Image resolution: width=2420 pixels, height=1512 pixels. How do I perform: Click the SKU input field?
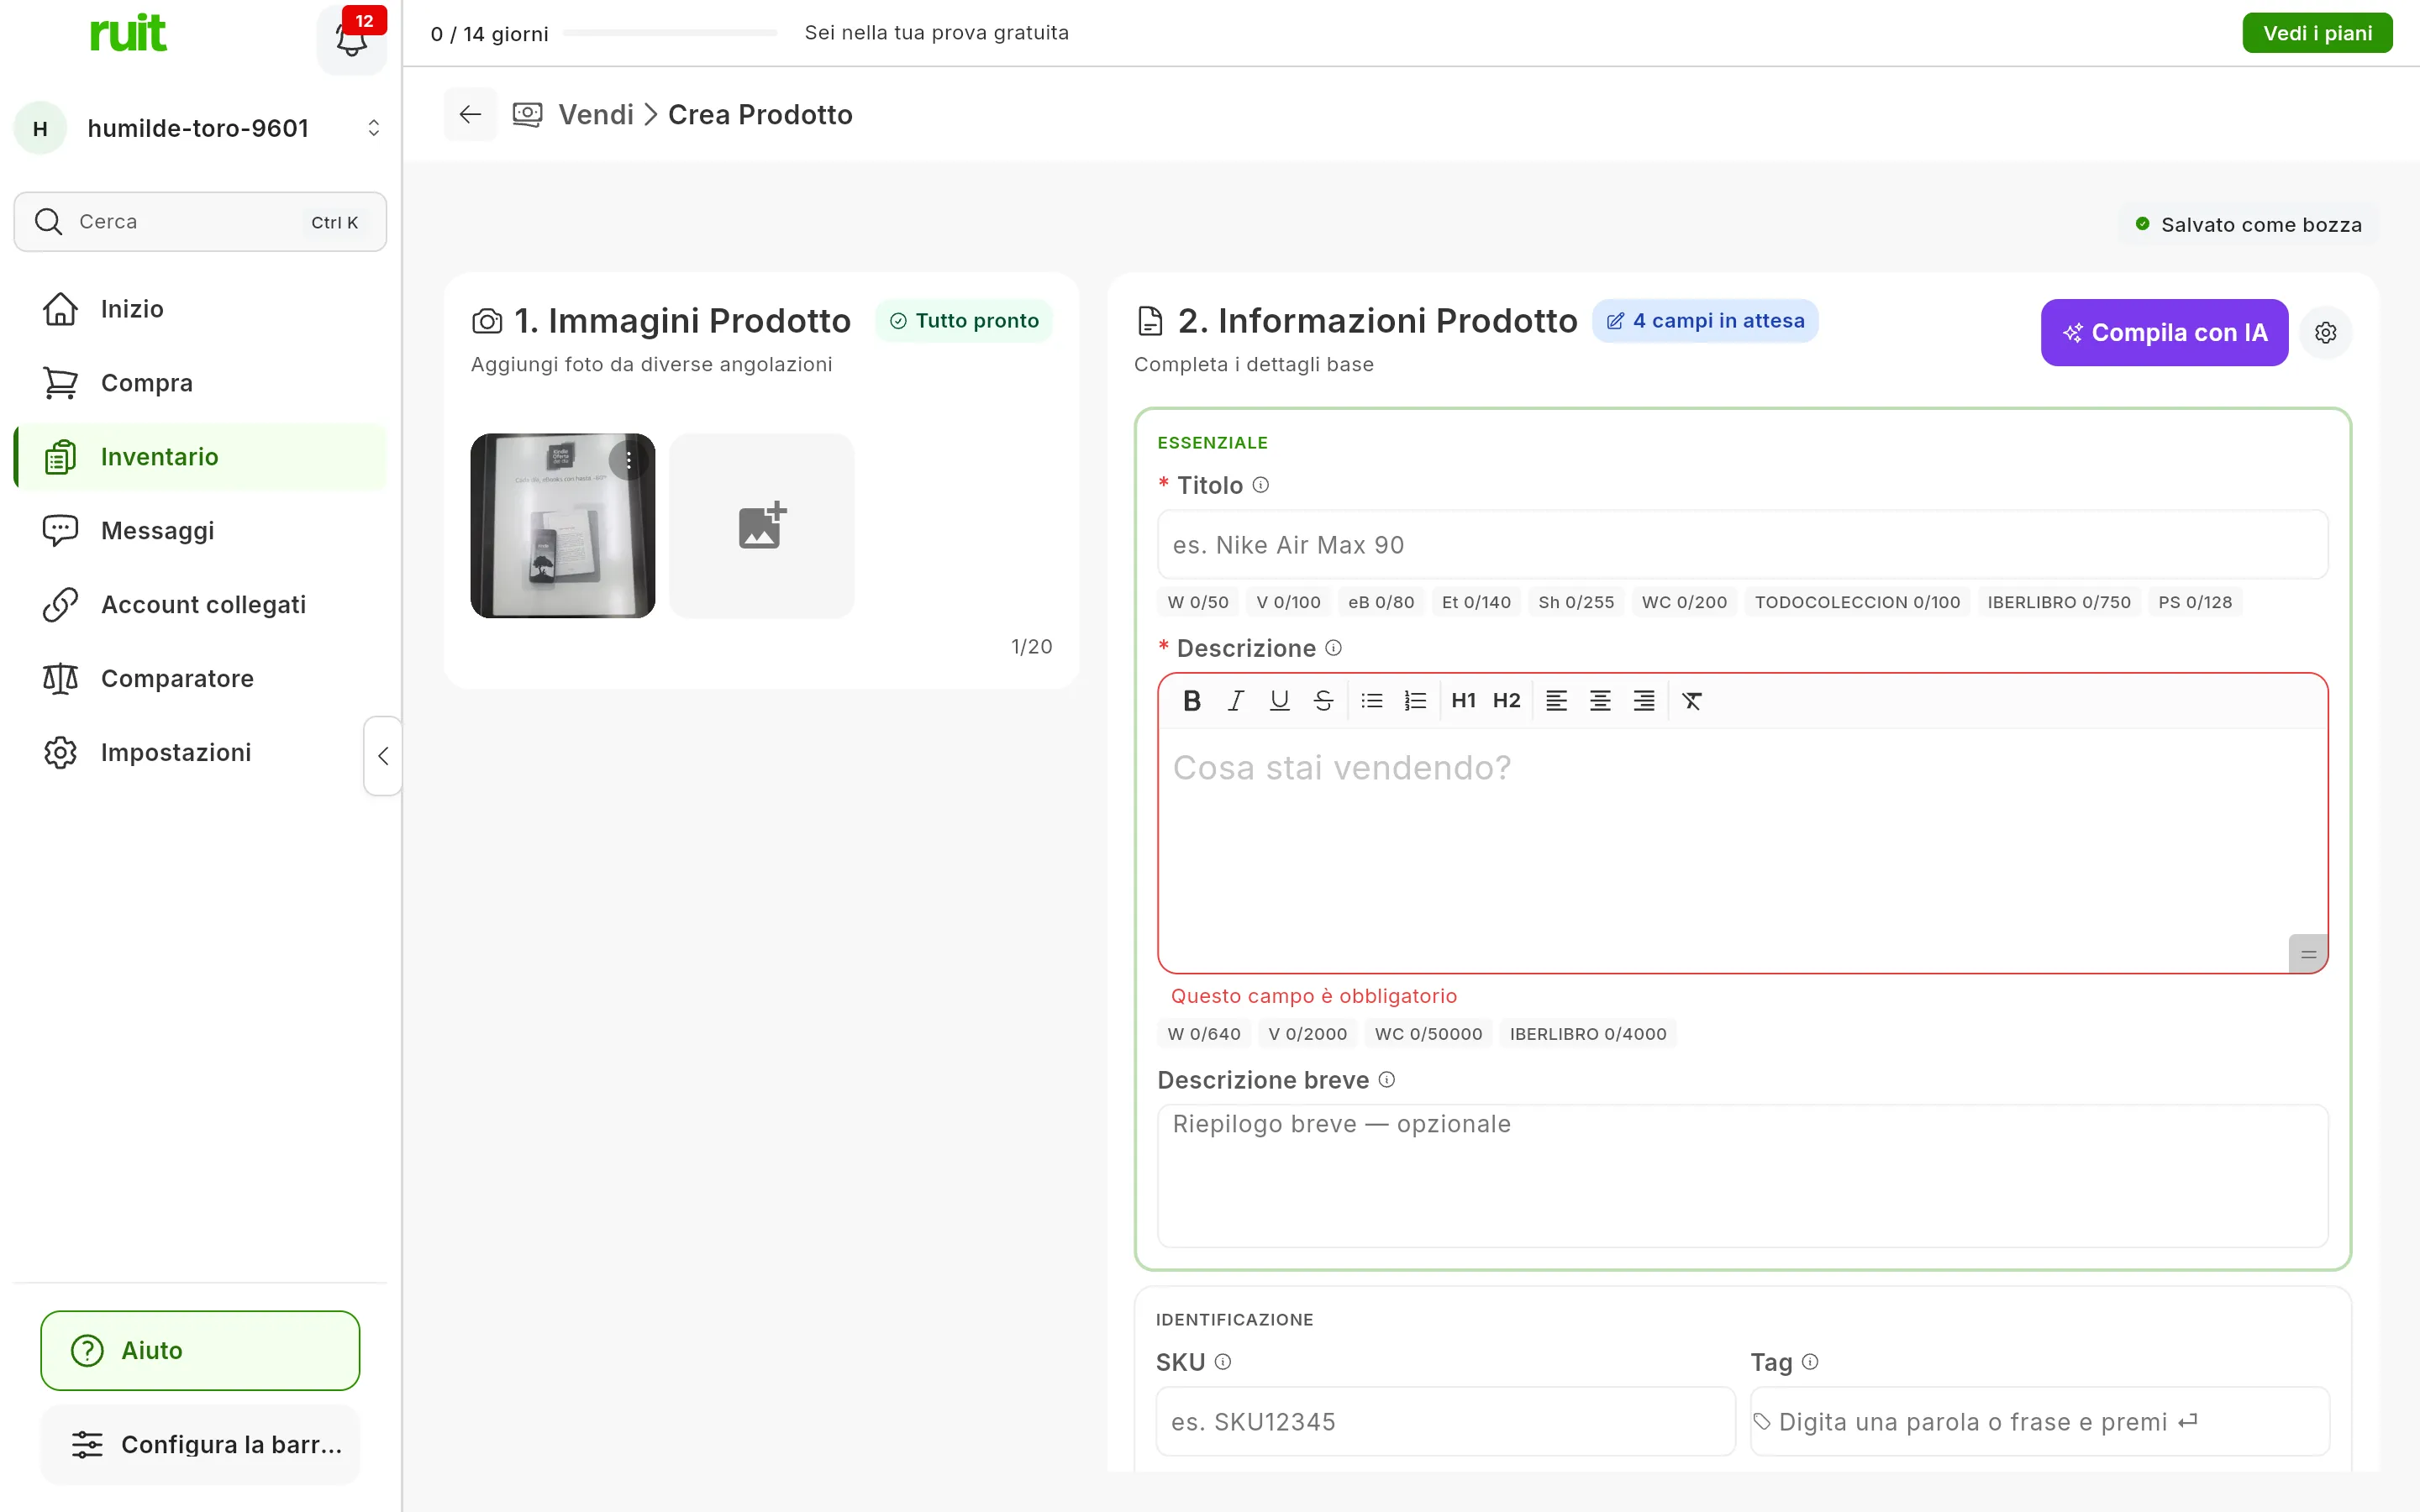point(1445,1422)
